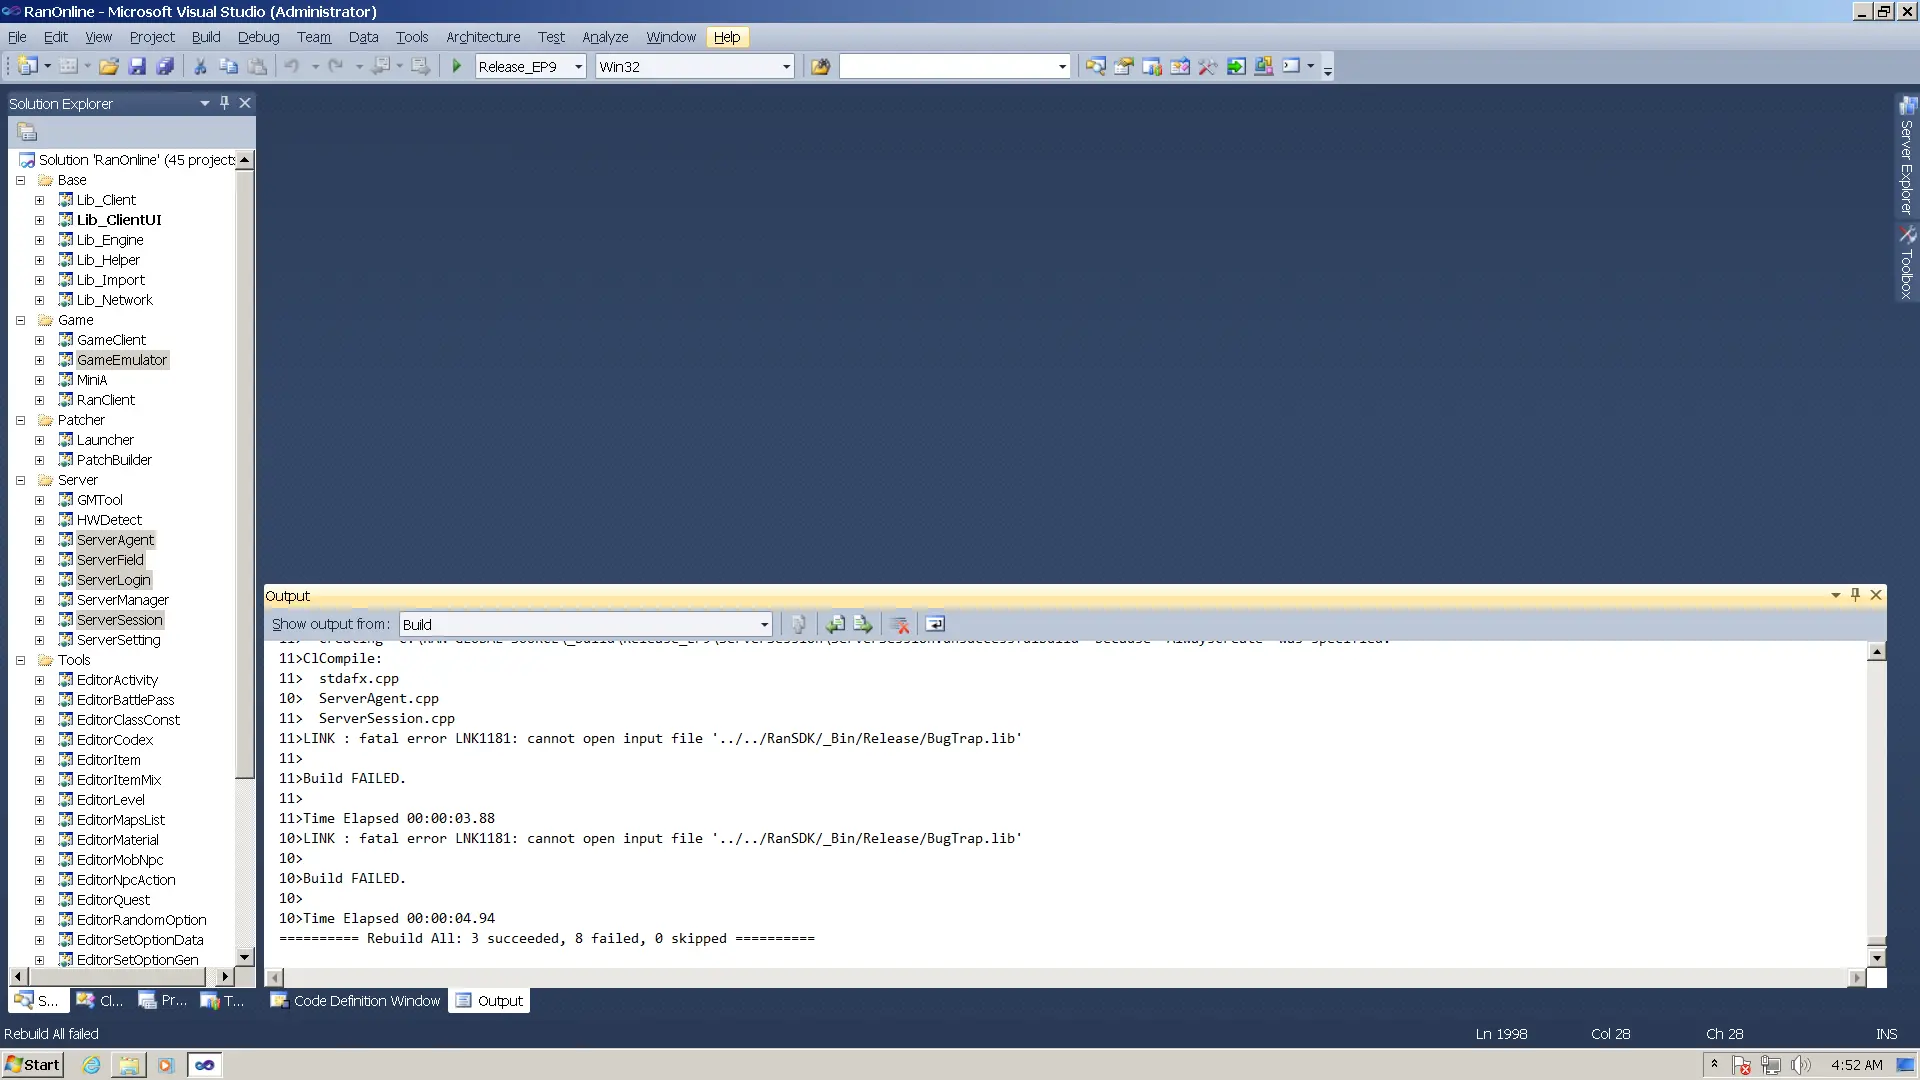
Task: Click the Save All toolbar icon
Action: pos(165,66)
